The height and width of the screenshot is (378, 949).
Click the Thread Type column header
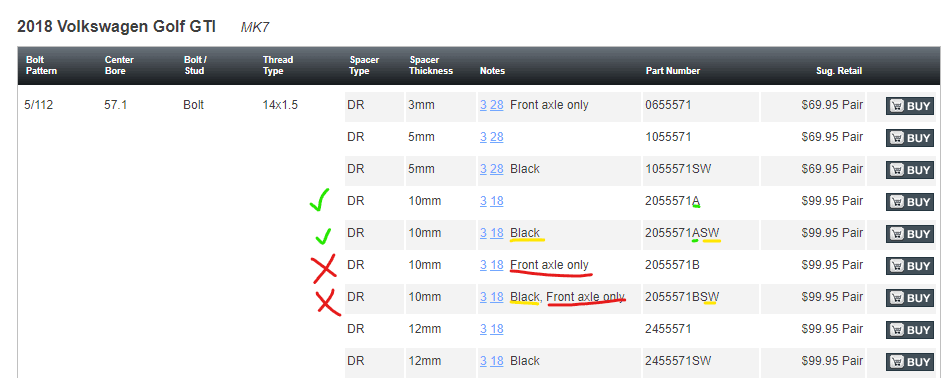(278, 65)
